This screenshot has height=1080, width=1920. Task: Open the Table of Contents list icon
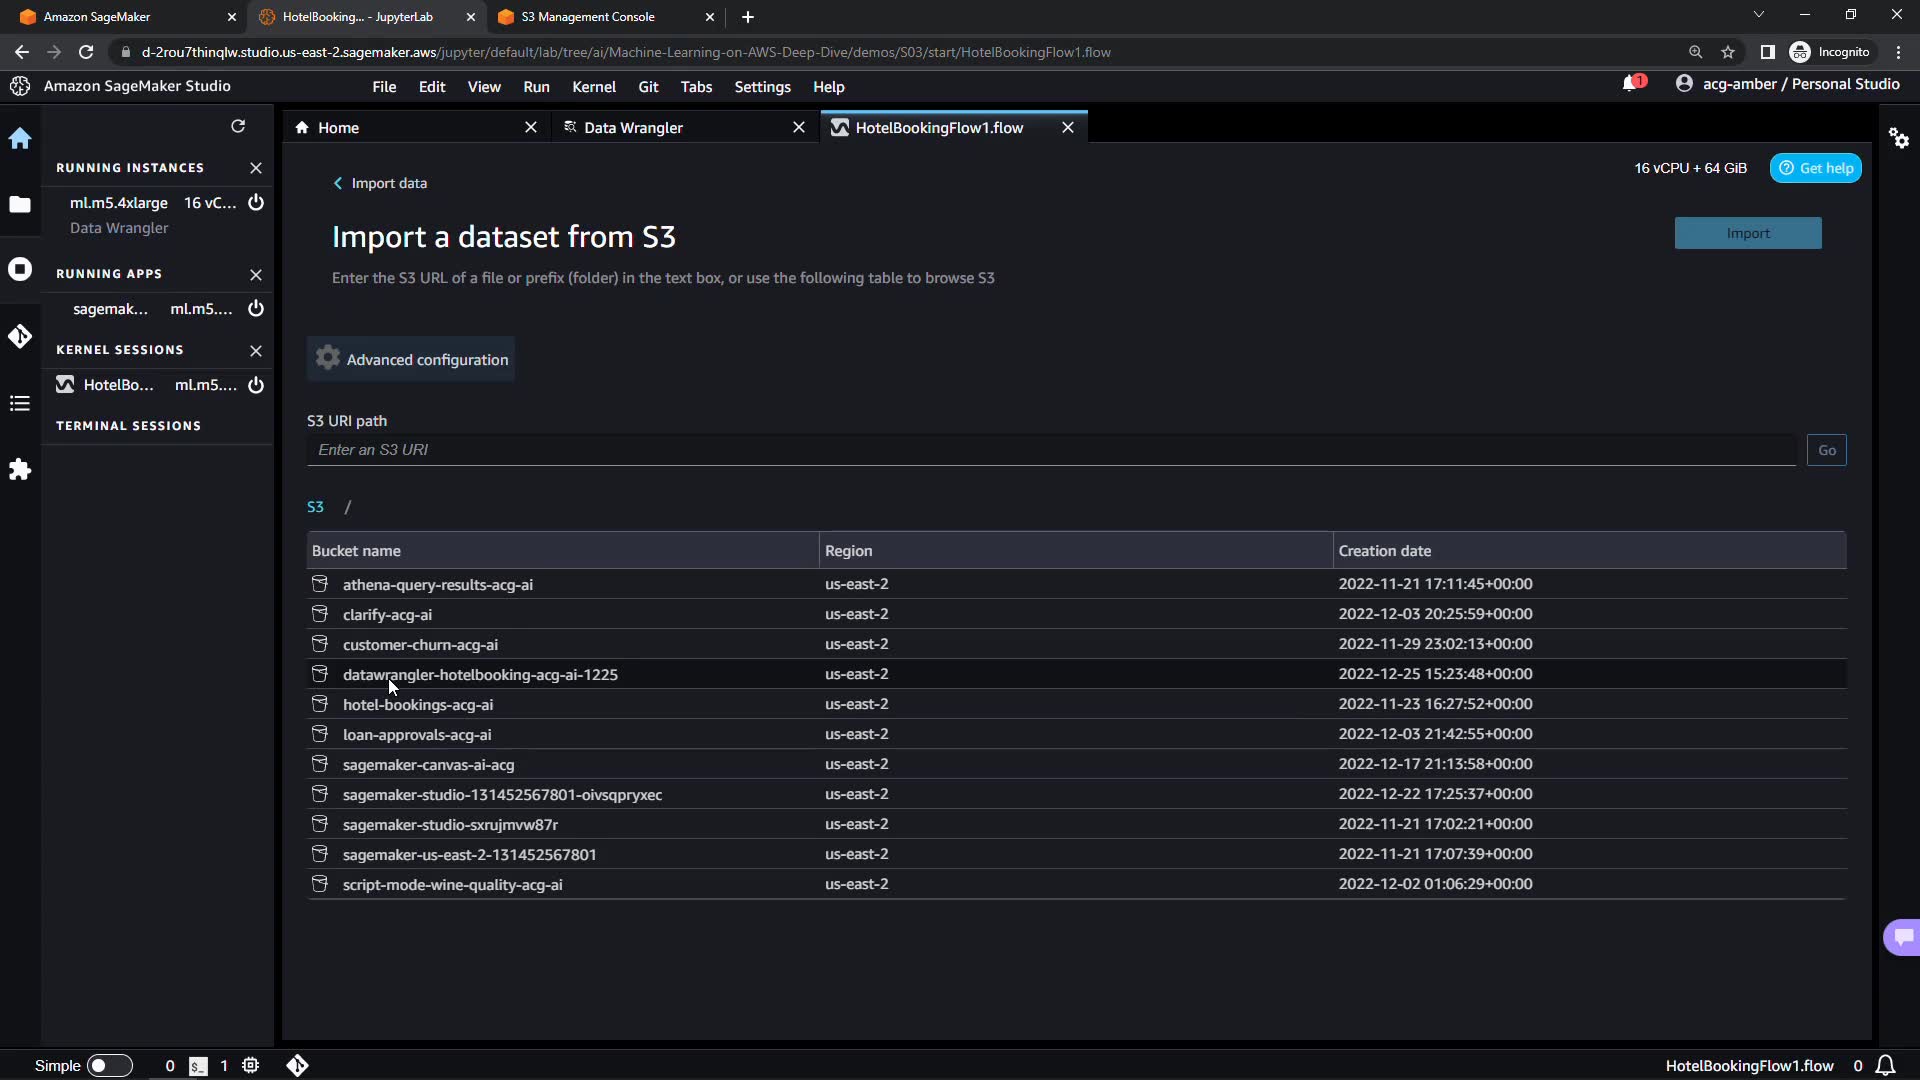pos(20,404)
